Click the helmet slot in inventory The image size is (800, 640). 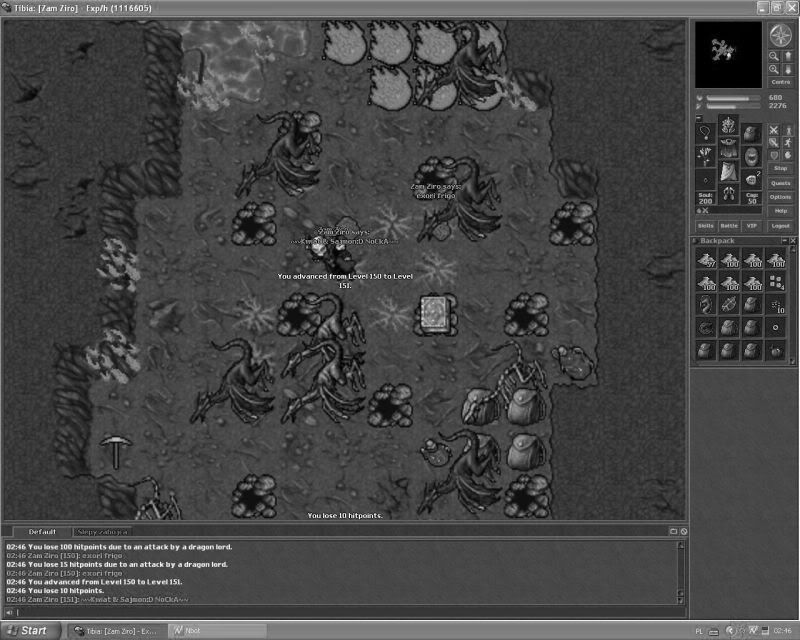pos(729,126)
